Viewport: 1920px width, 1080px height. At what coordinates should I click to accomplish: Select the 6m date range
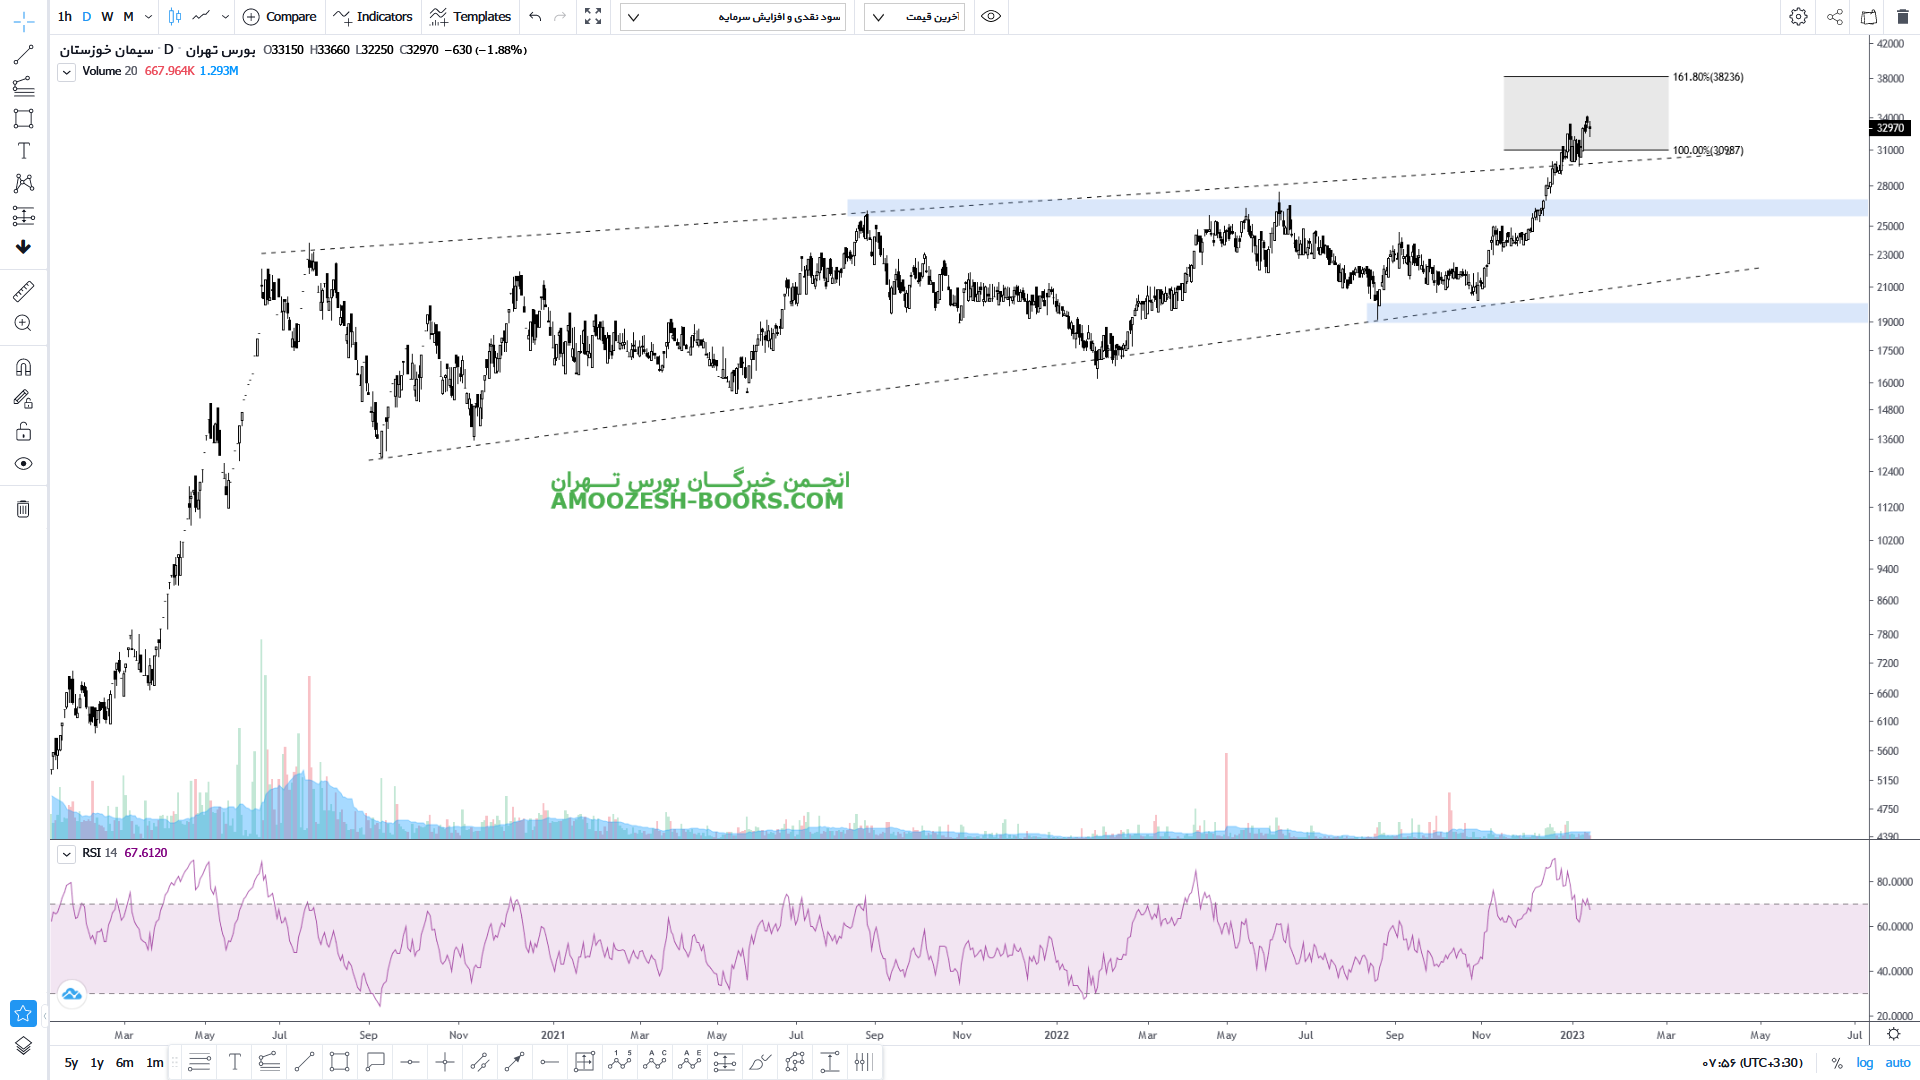click(124, 1063)
